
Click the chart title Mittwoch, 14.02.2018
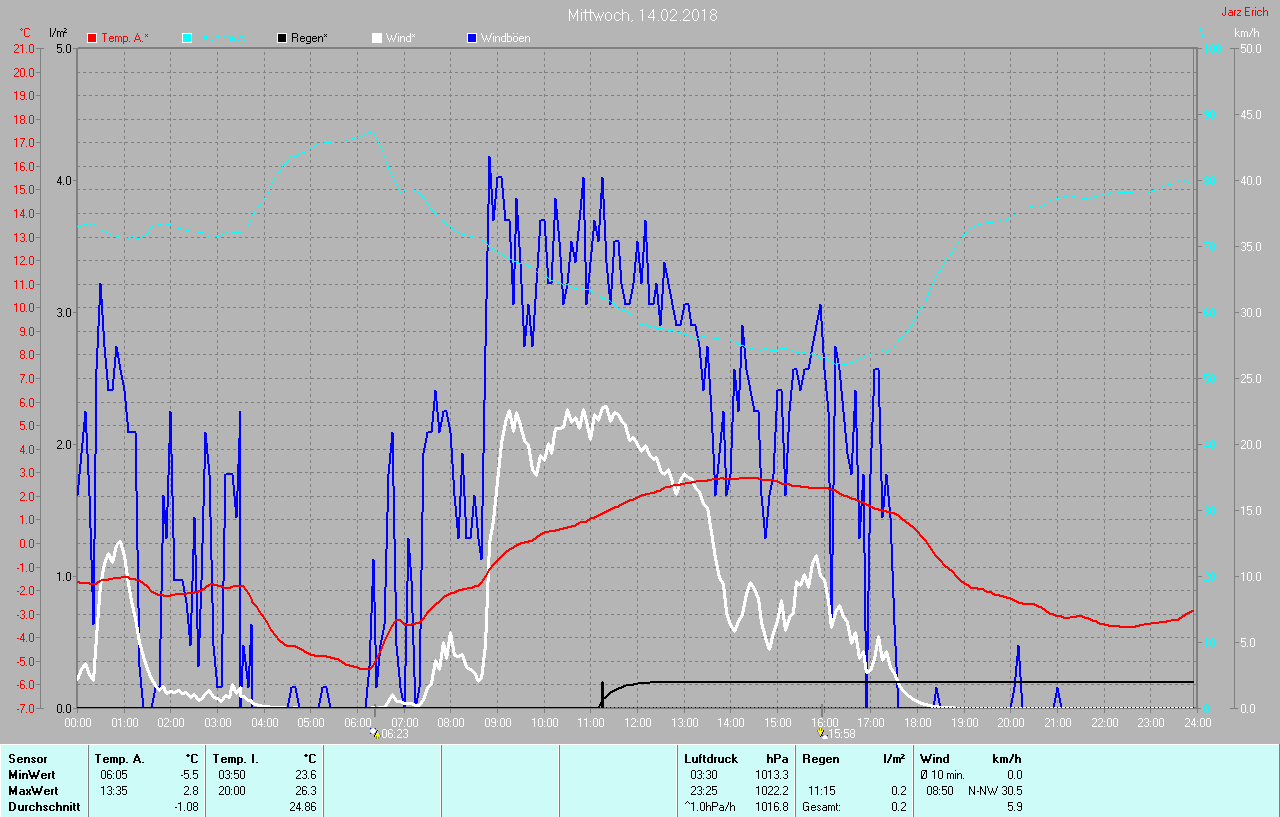[x=642, y=15]
